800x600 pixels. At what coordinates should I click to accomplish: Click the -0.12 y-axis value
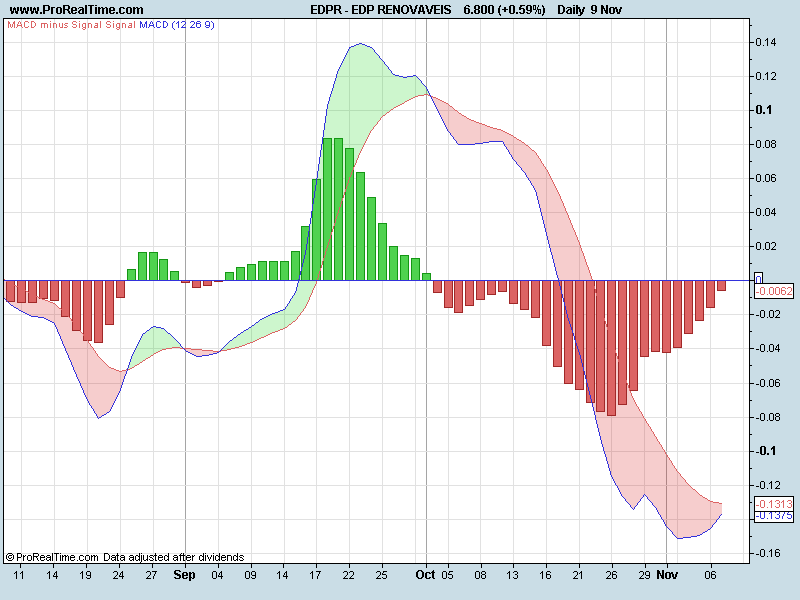point(767,485)
